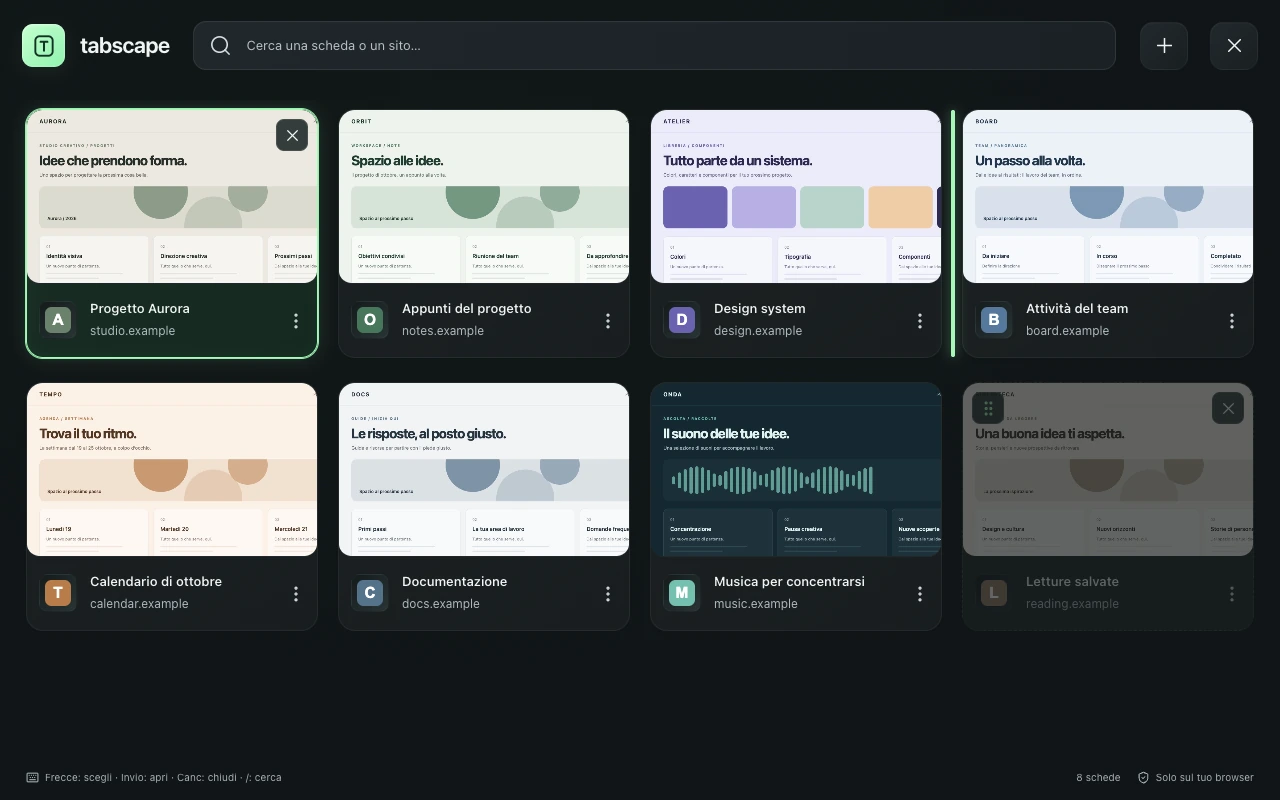Viewport: 1280px width, 800px height.
Task: Click the 'M' favicon of Musica per concentrarsi
Action: tap(682, 593)
